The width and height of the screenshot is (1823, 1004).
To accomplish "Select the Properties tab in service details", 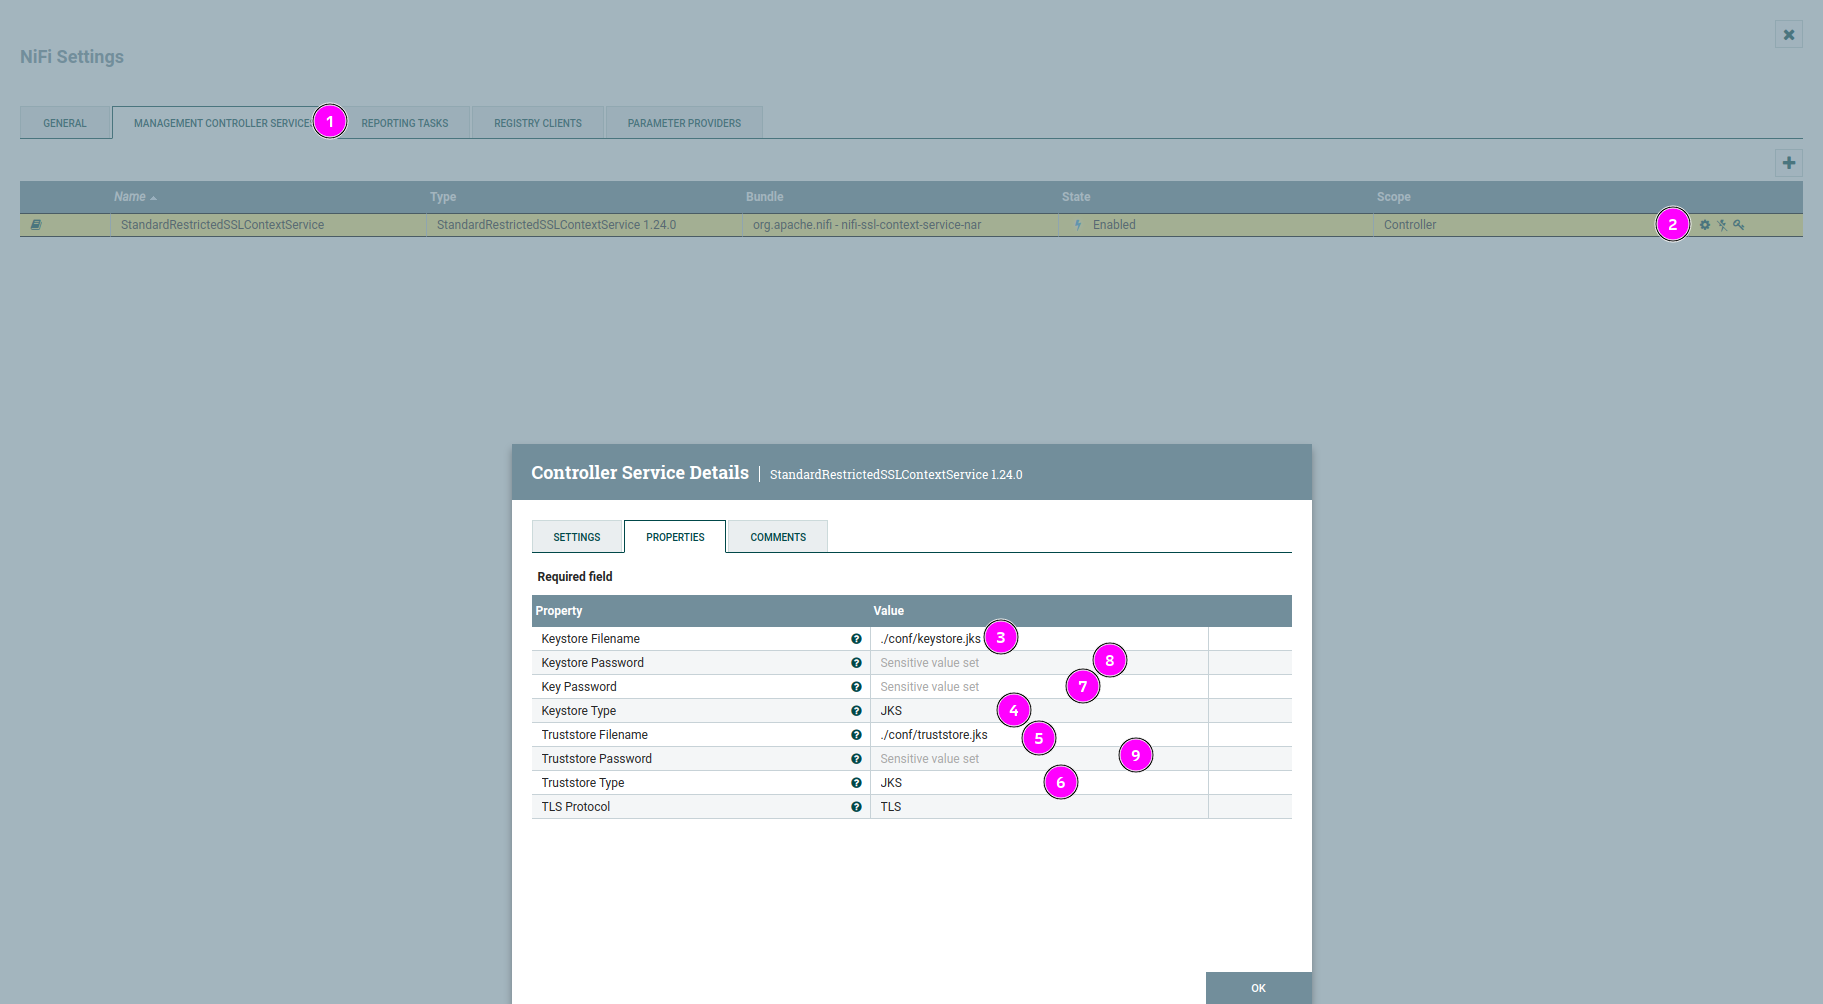I will click(675, 537).
